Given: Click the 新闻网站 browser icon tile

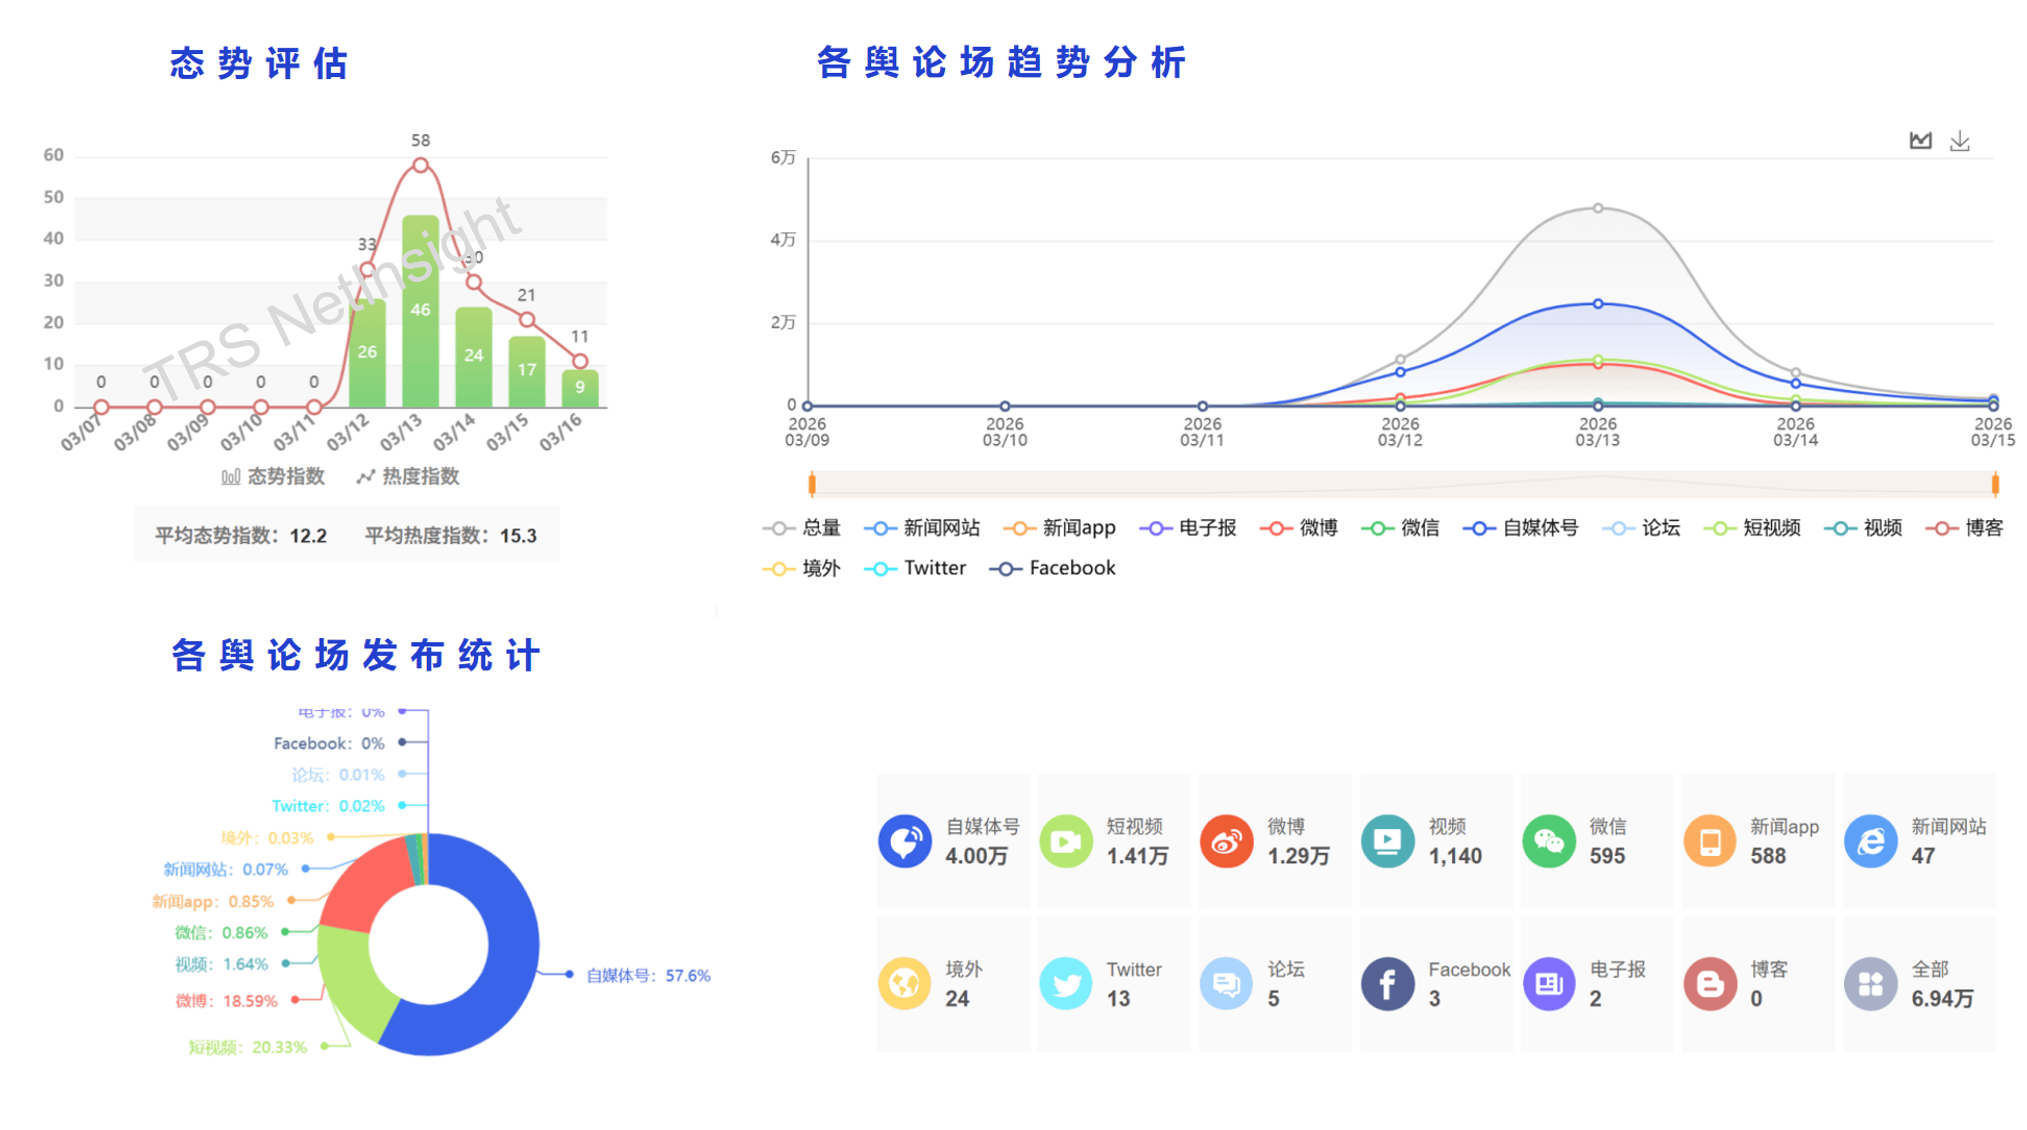Looking at the screenshot, I should click(x=1870, y=841).
